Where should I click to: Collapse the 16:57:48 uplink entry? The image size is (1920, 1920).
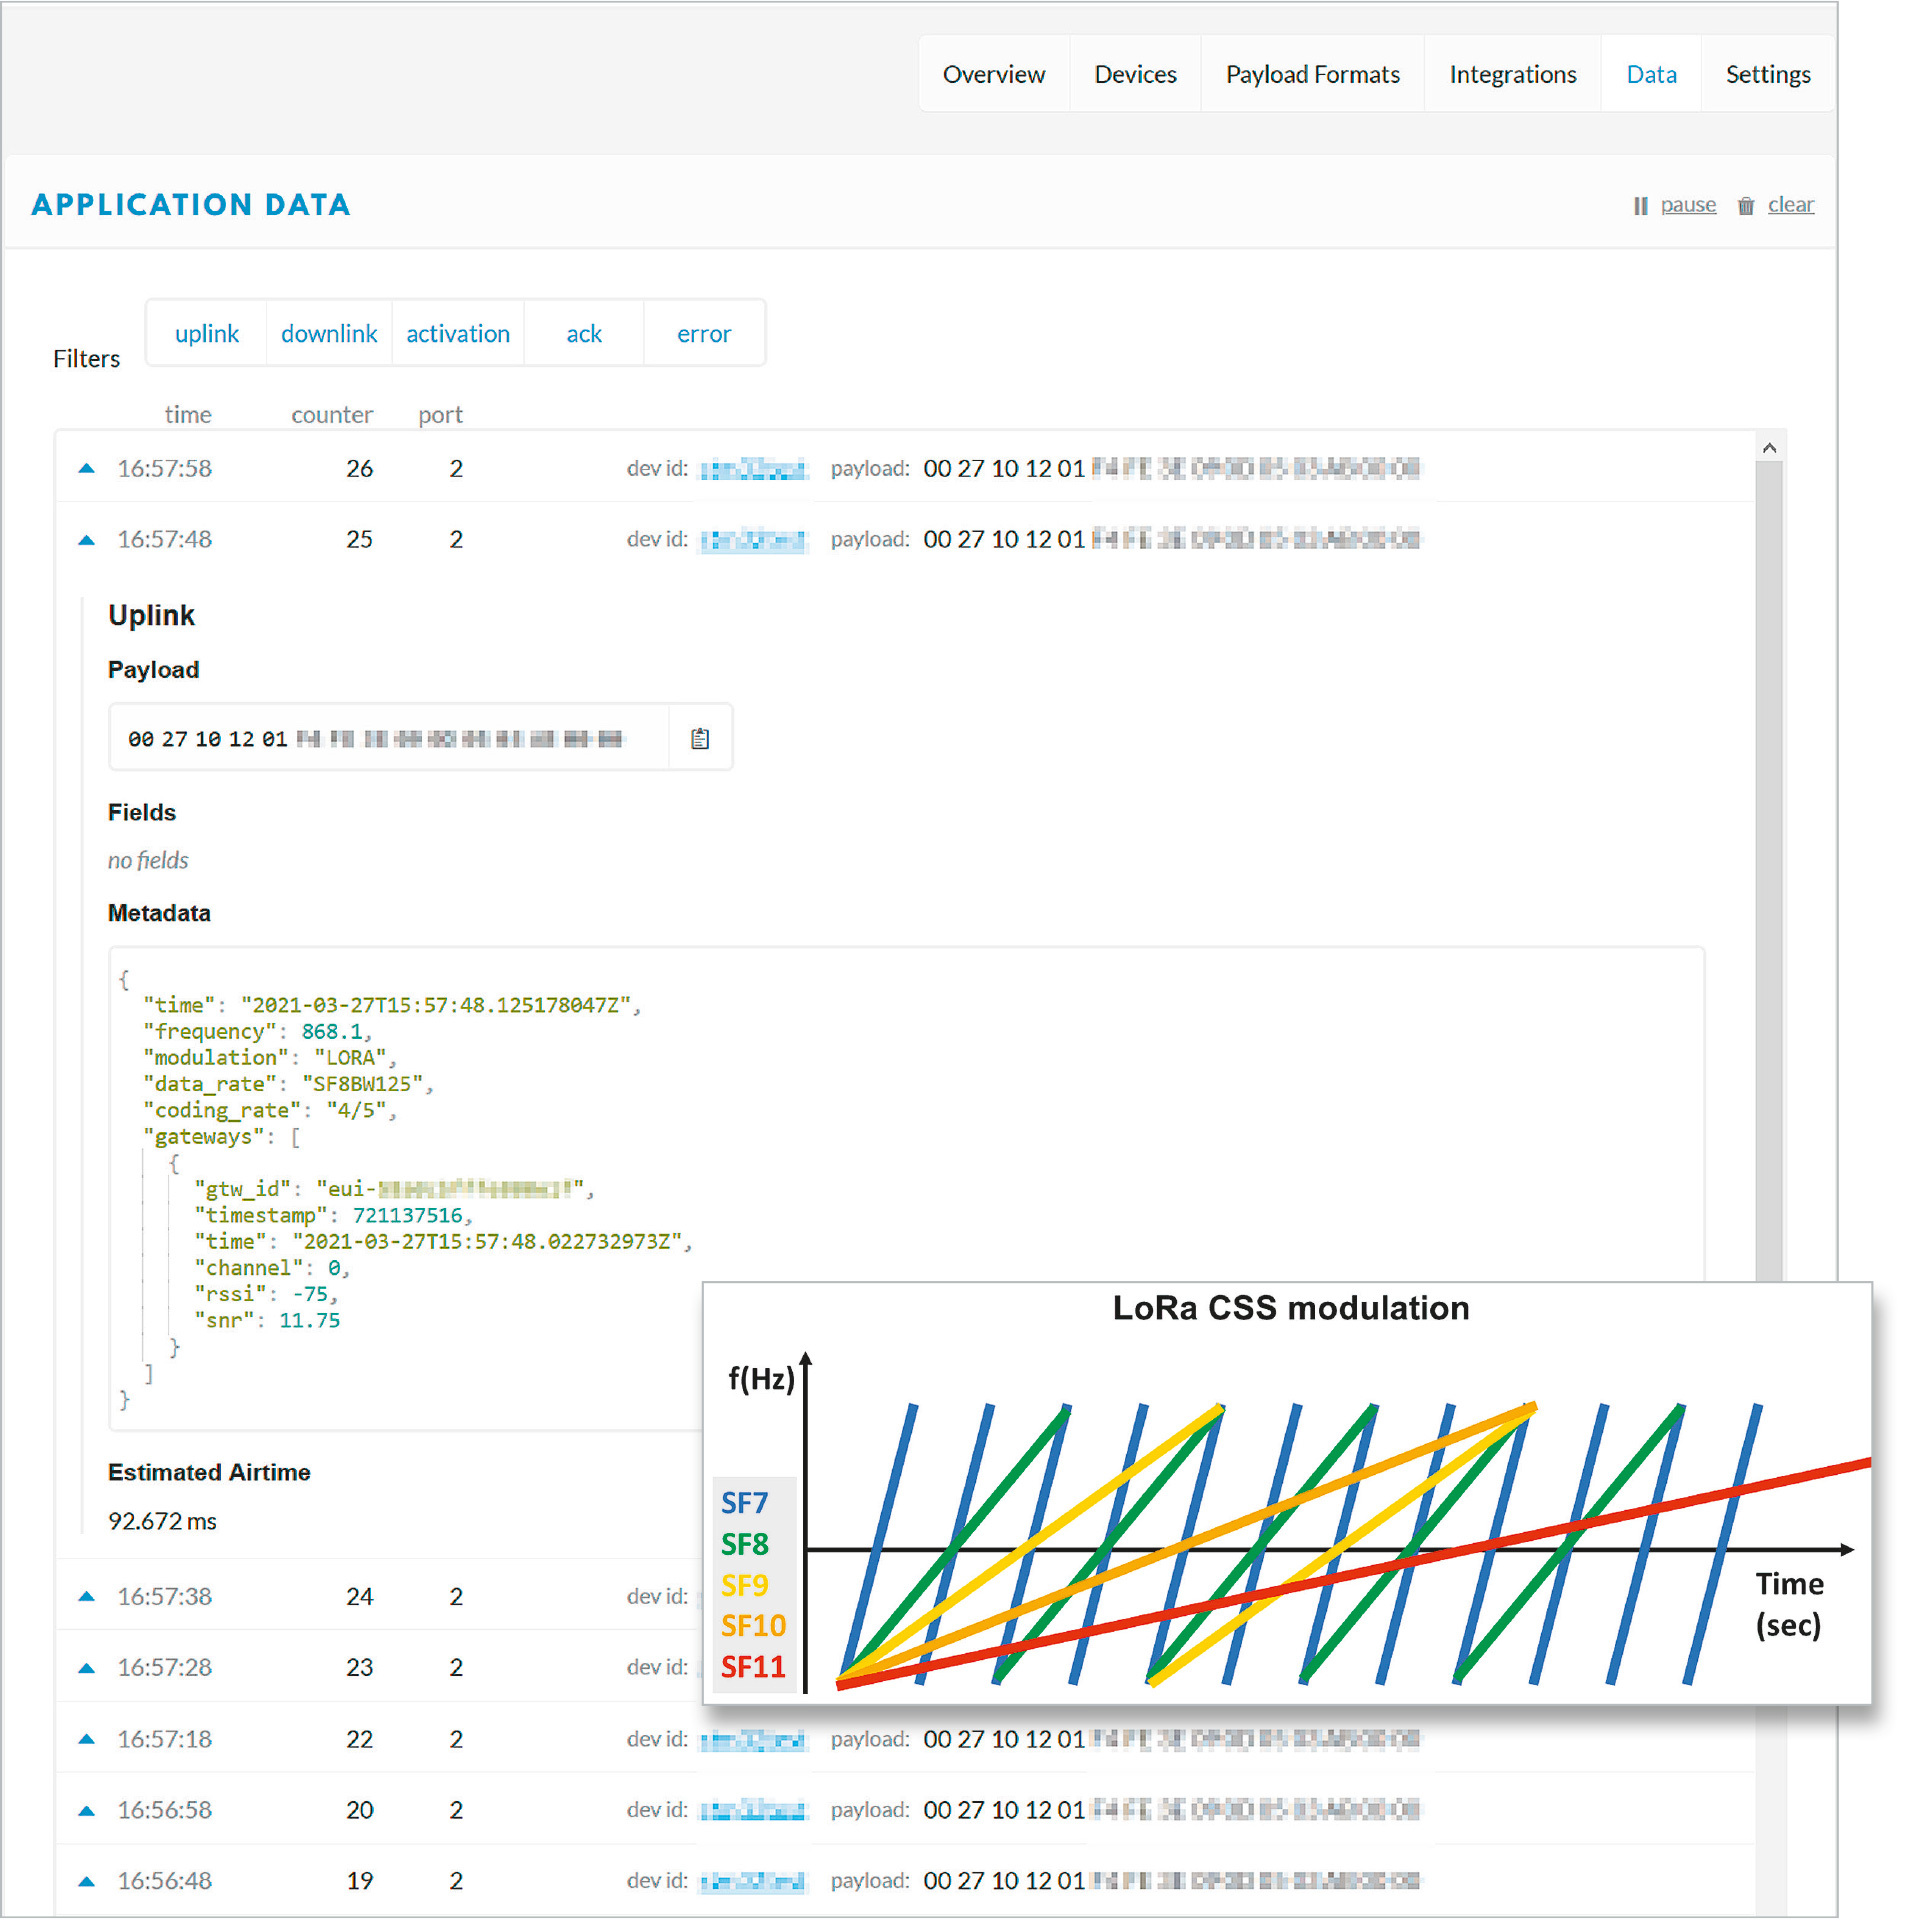[87, 539]
